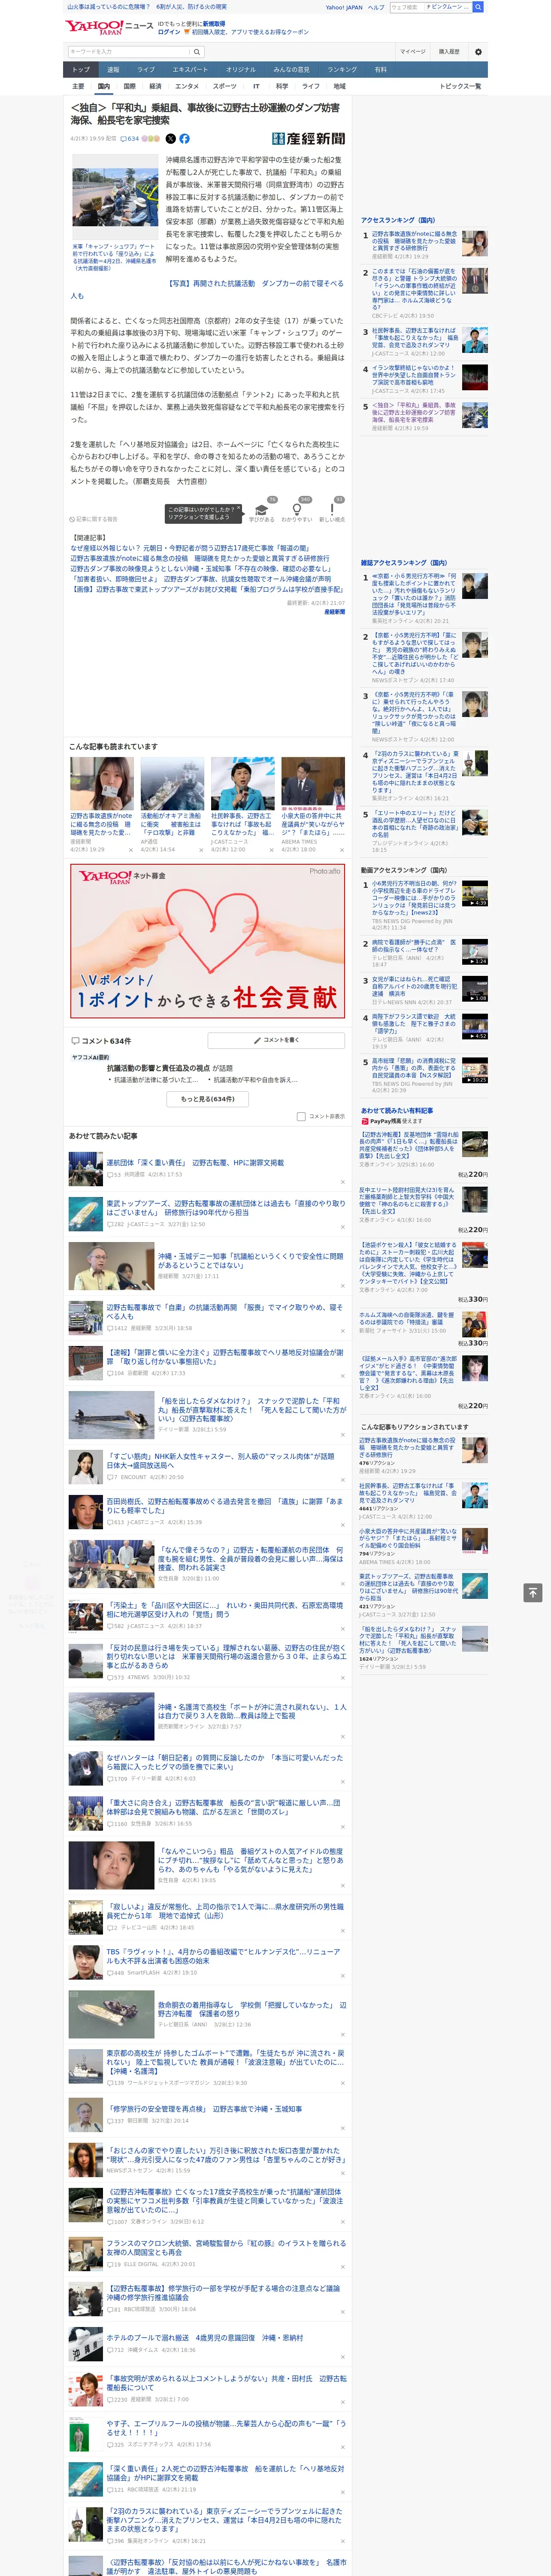This screenshot has width=551, height=2576.
Task: Open article 運航団体「深く重い責任」辺野古転覆
Action: coord(195,1163)
